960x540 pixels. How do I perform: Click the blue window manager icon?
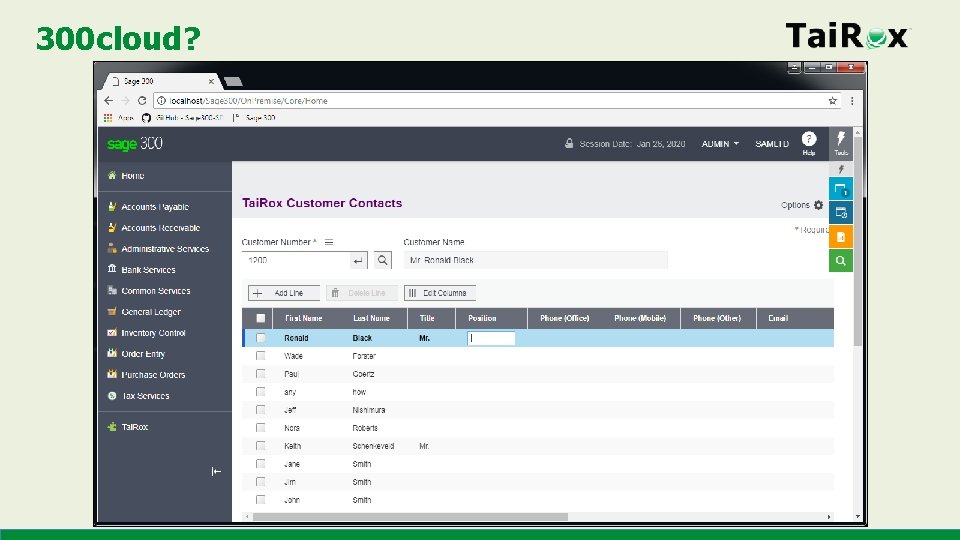(x=841, y=189)
